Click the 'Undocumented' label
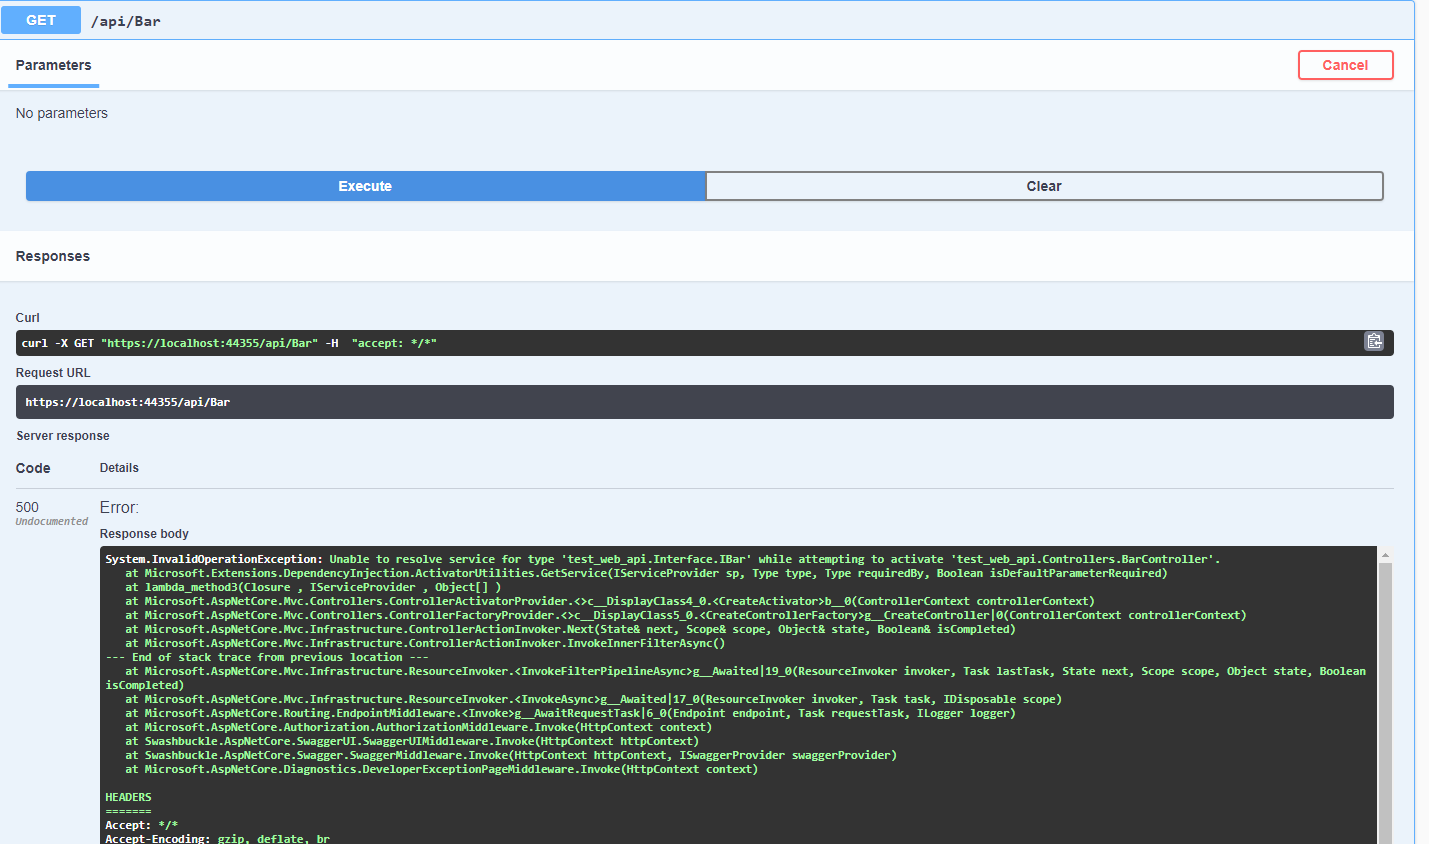The image size is (1429, 844). (52, 521)
